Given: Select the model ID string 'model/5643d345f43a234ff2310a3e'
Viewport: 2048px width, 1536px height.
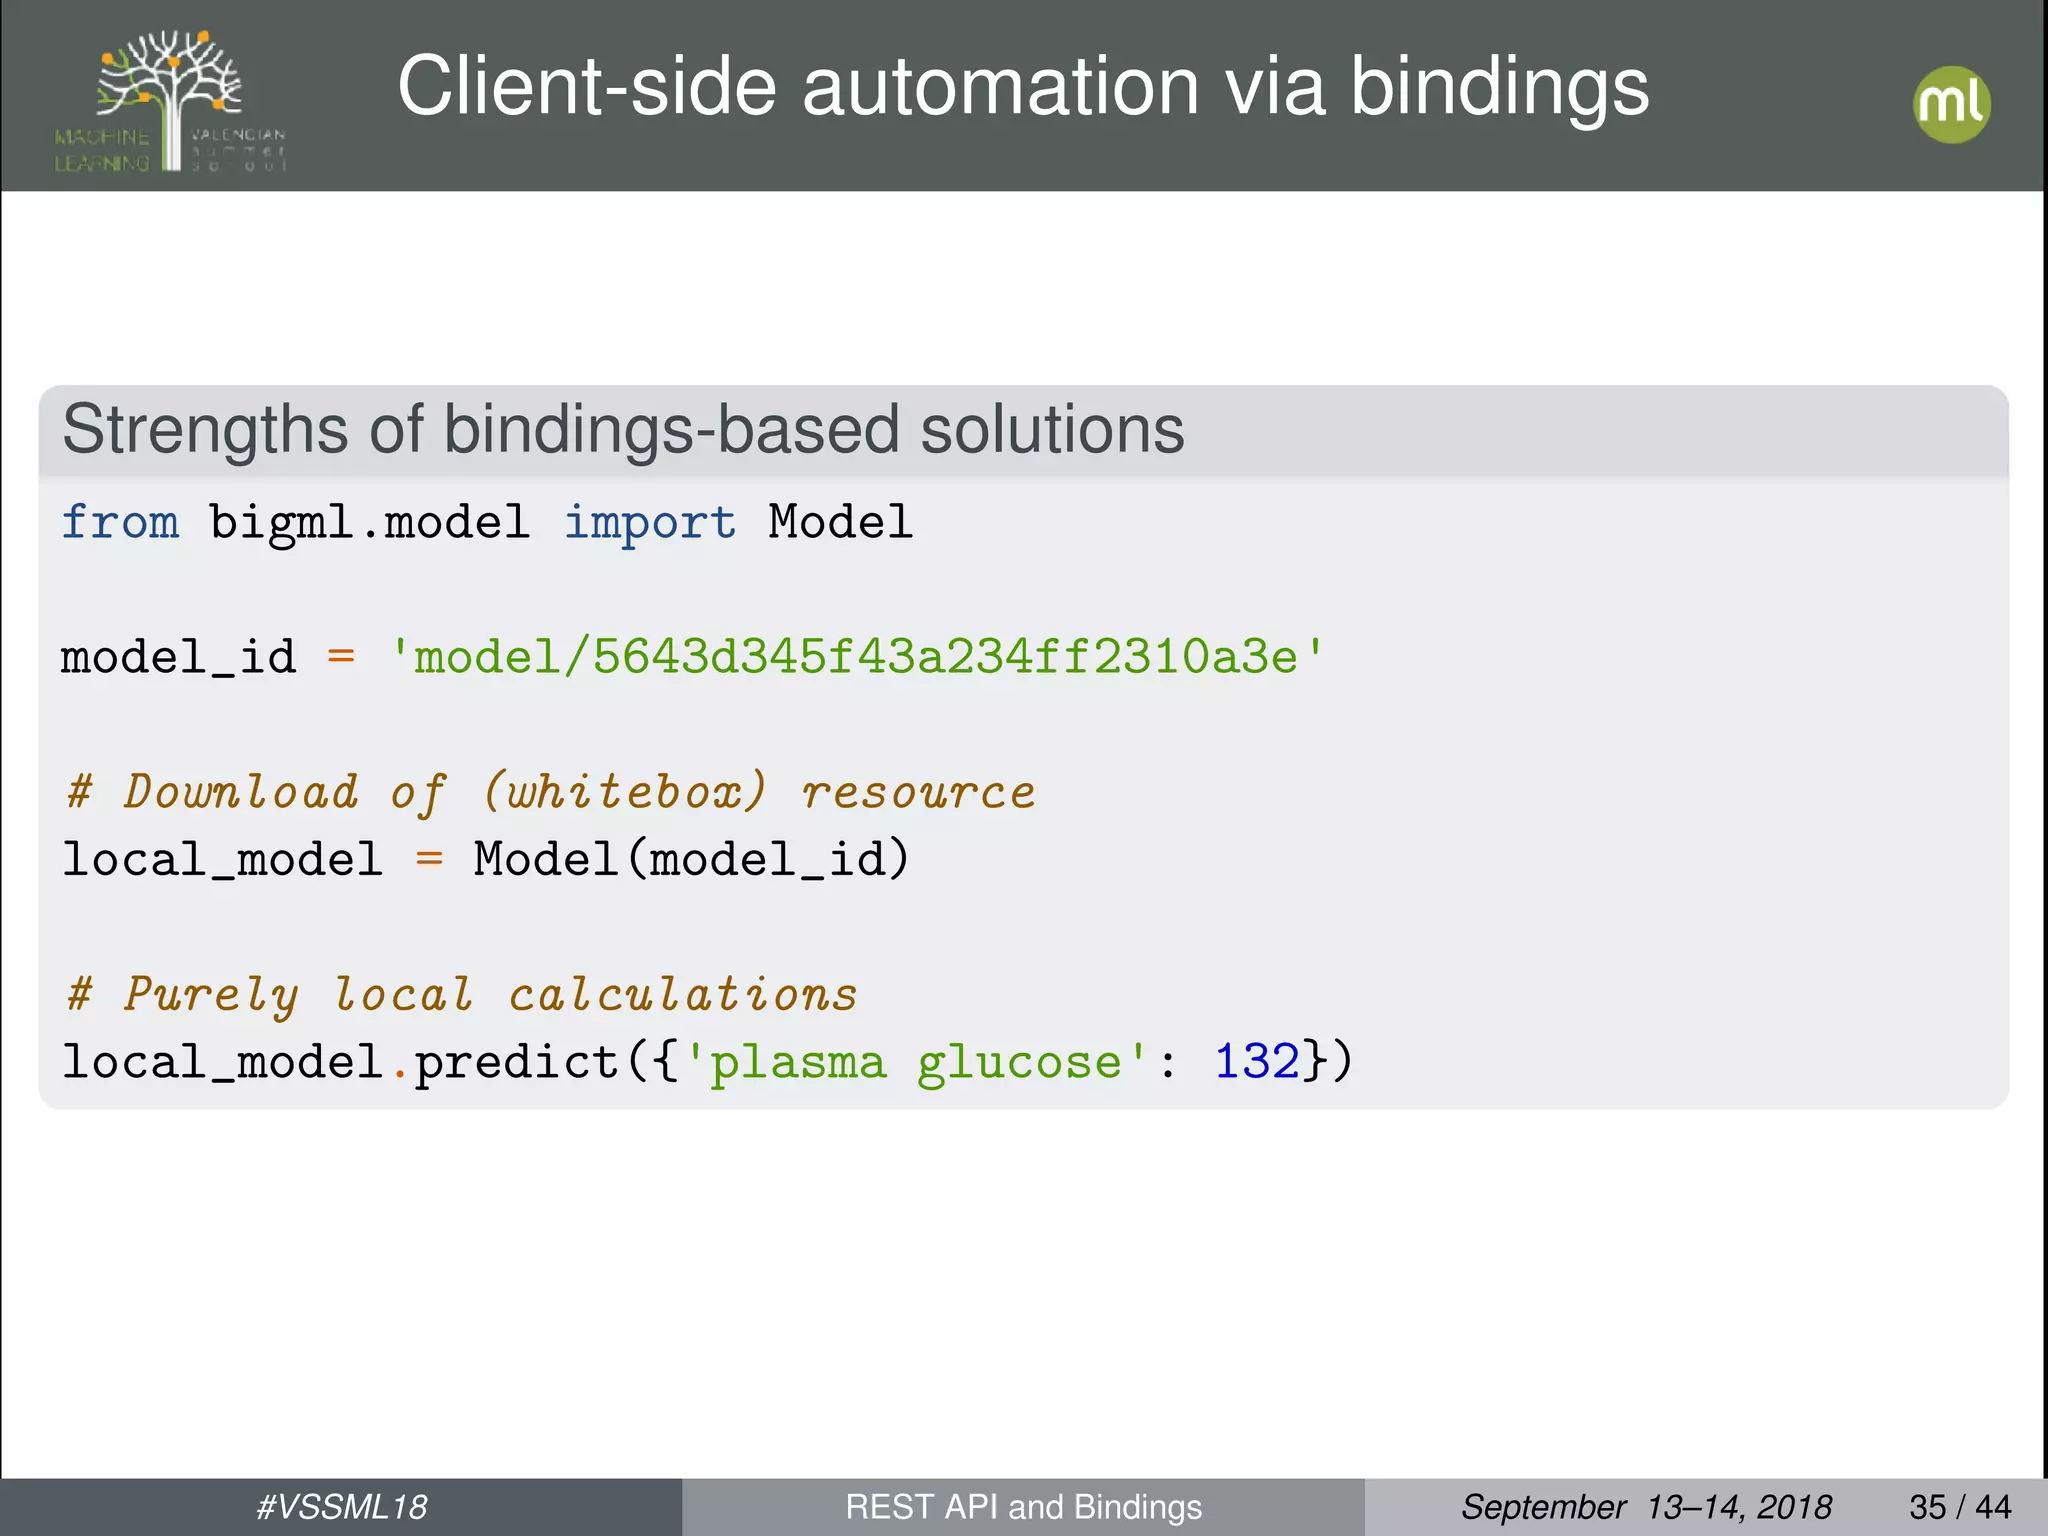Looking at the screenshot, I should (x=856, y=657).
